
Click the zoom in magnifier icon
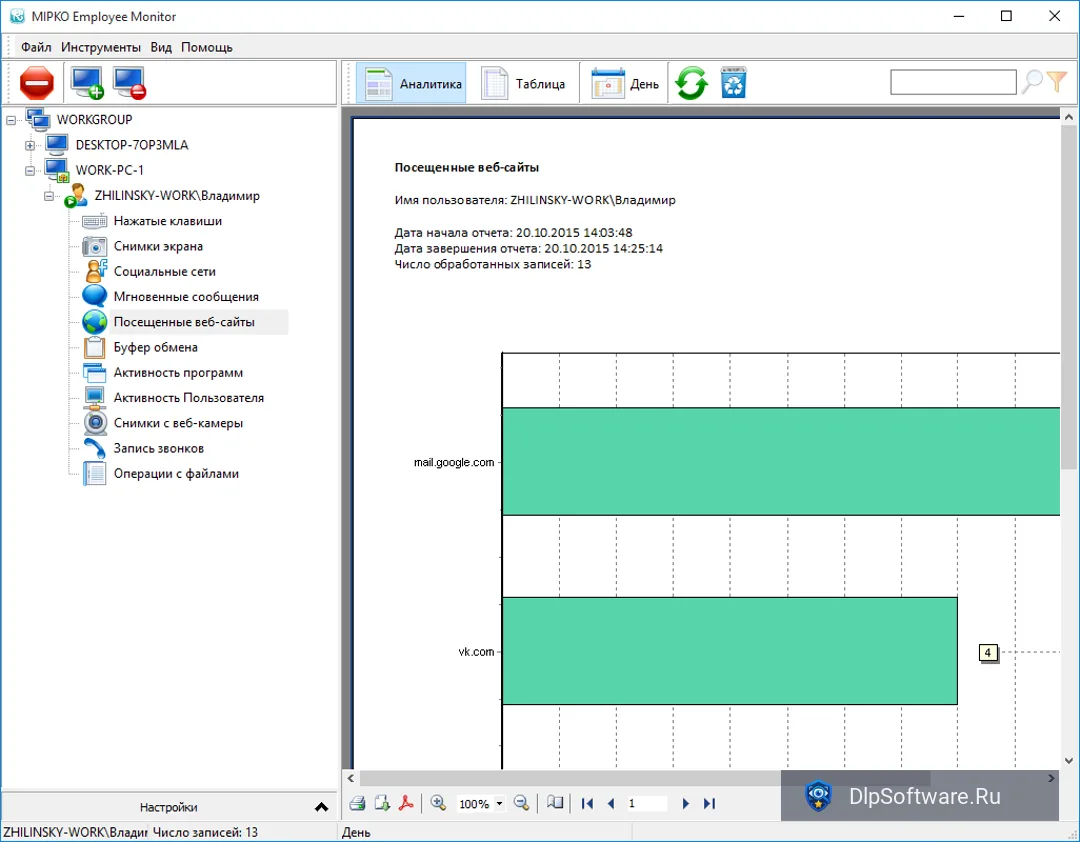coord(438,803)
